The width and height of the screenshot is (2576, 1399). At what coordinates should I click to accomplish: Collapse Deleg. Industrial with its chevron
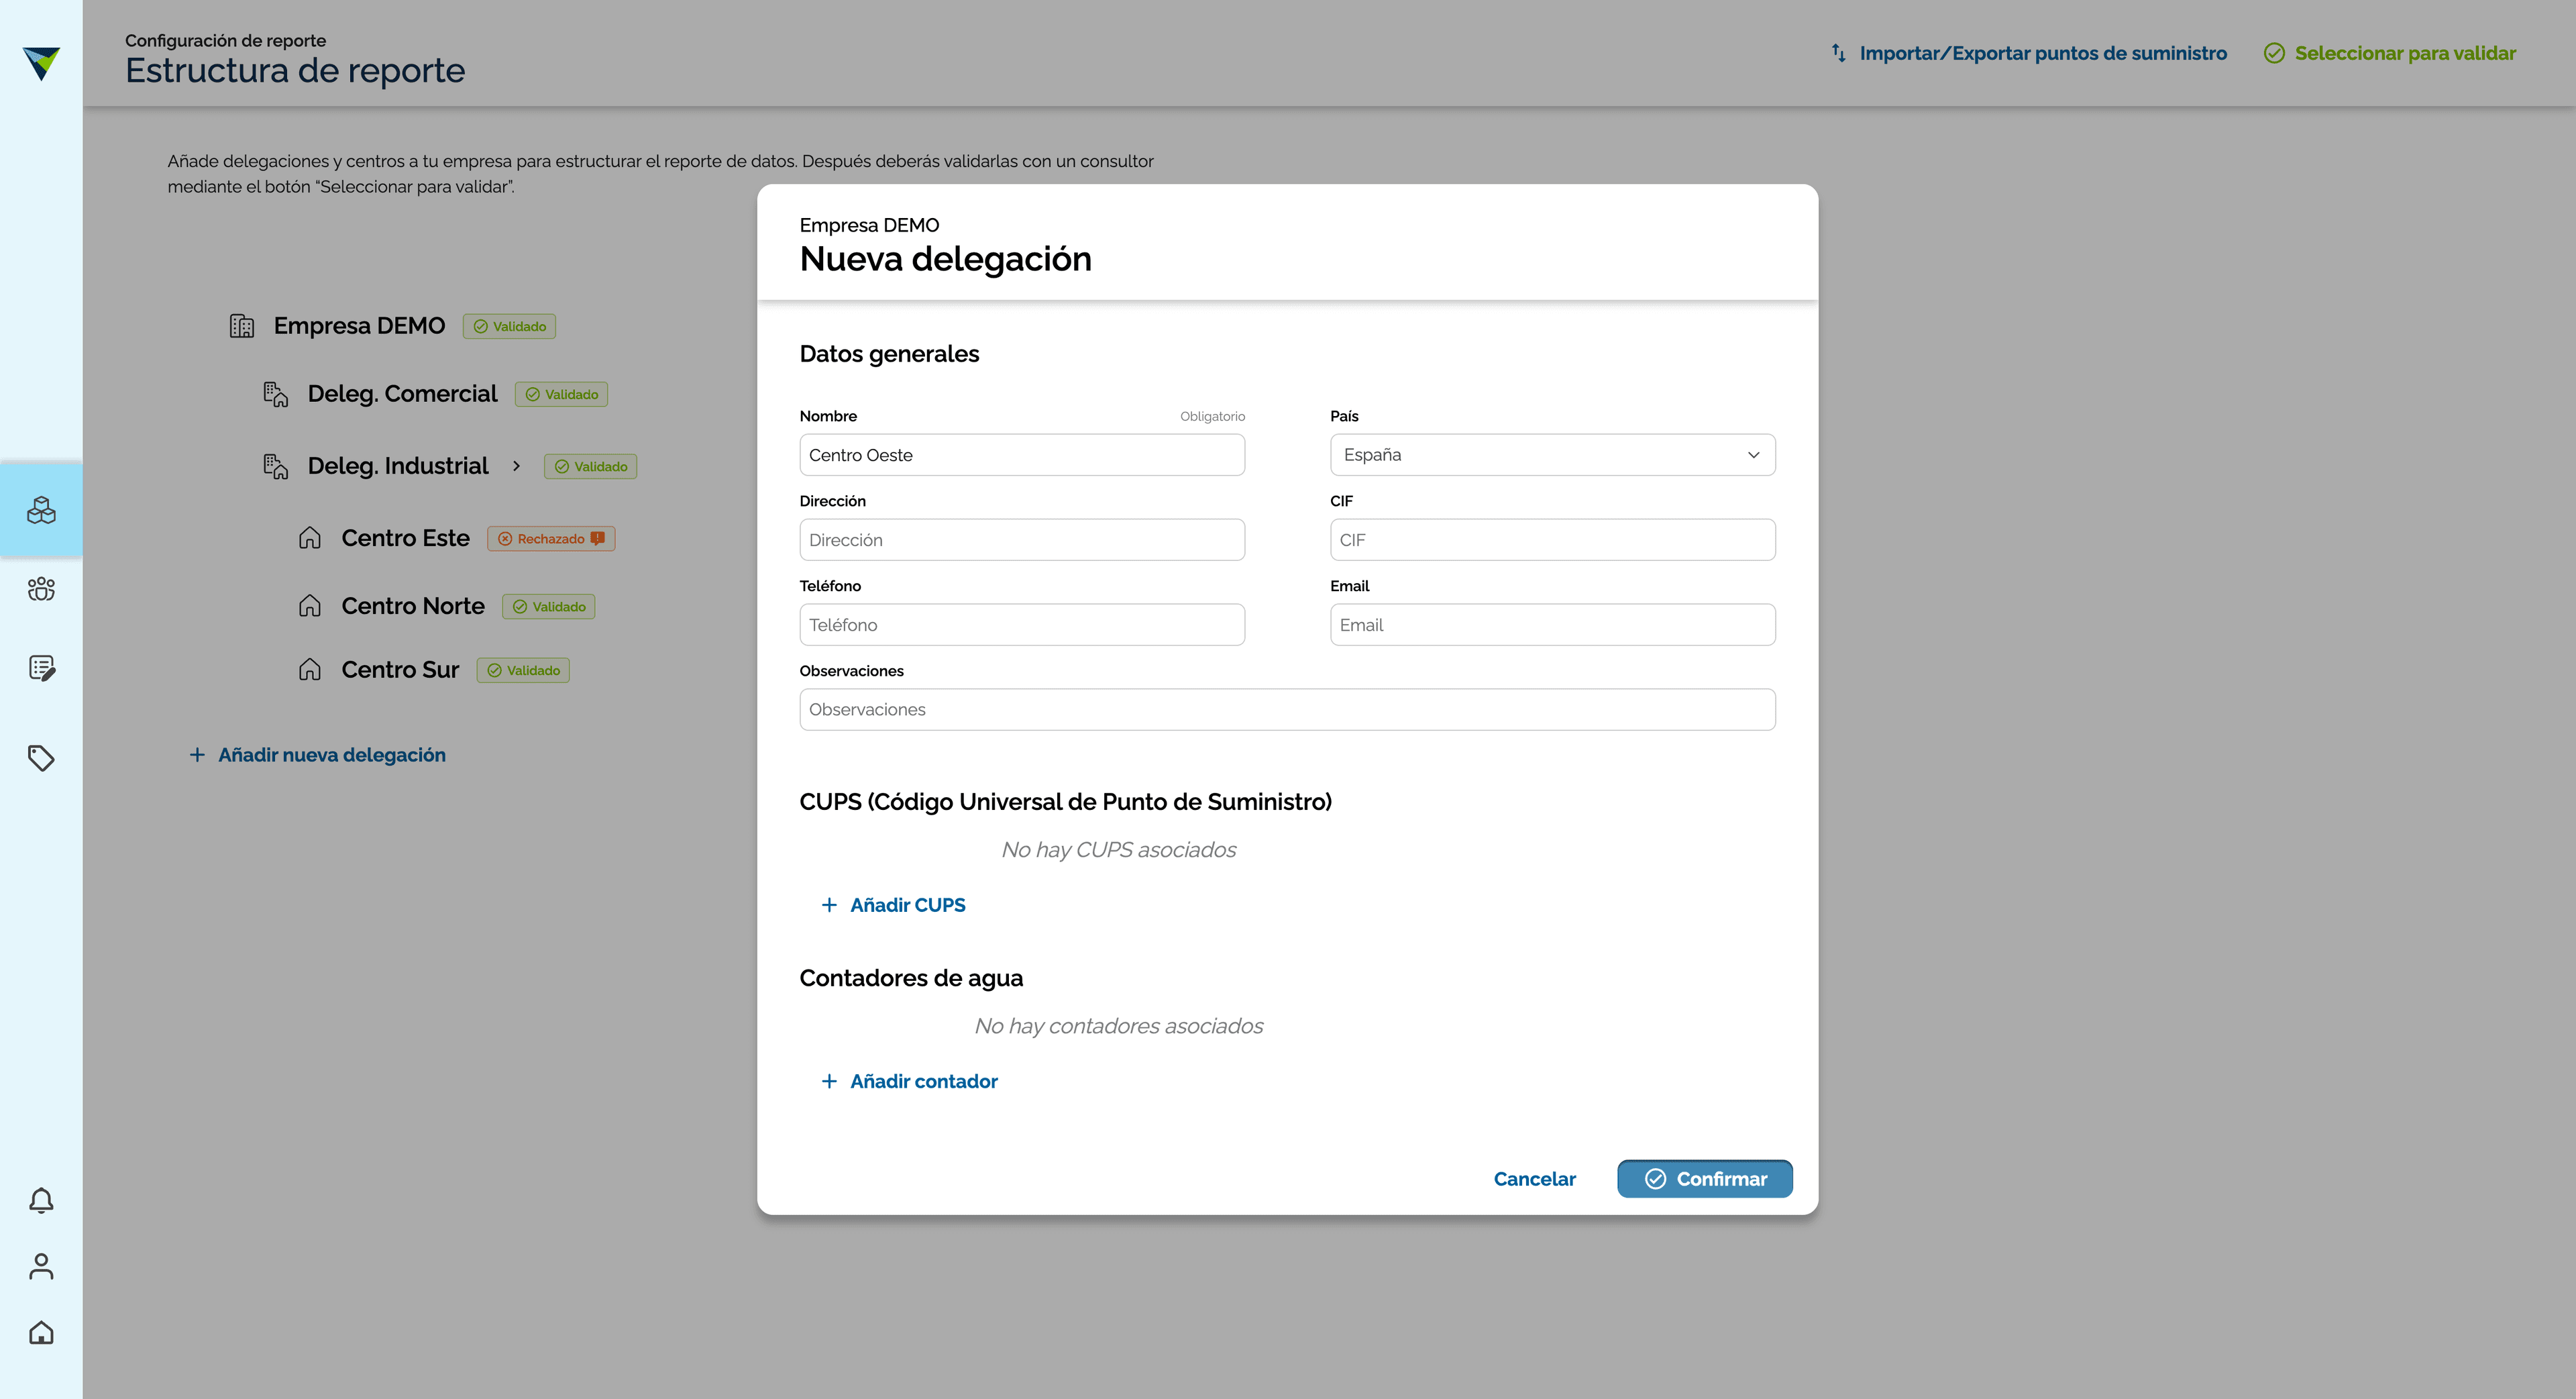click(517, 466)
